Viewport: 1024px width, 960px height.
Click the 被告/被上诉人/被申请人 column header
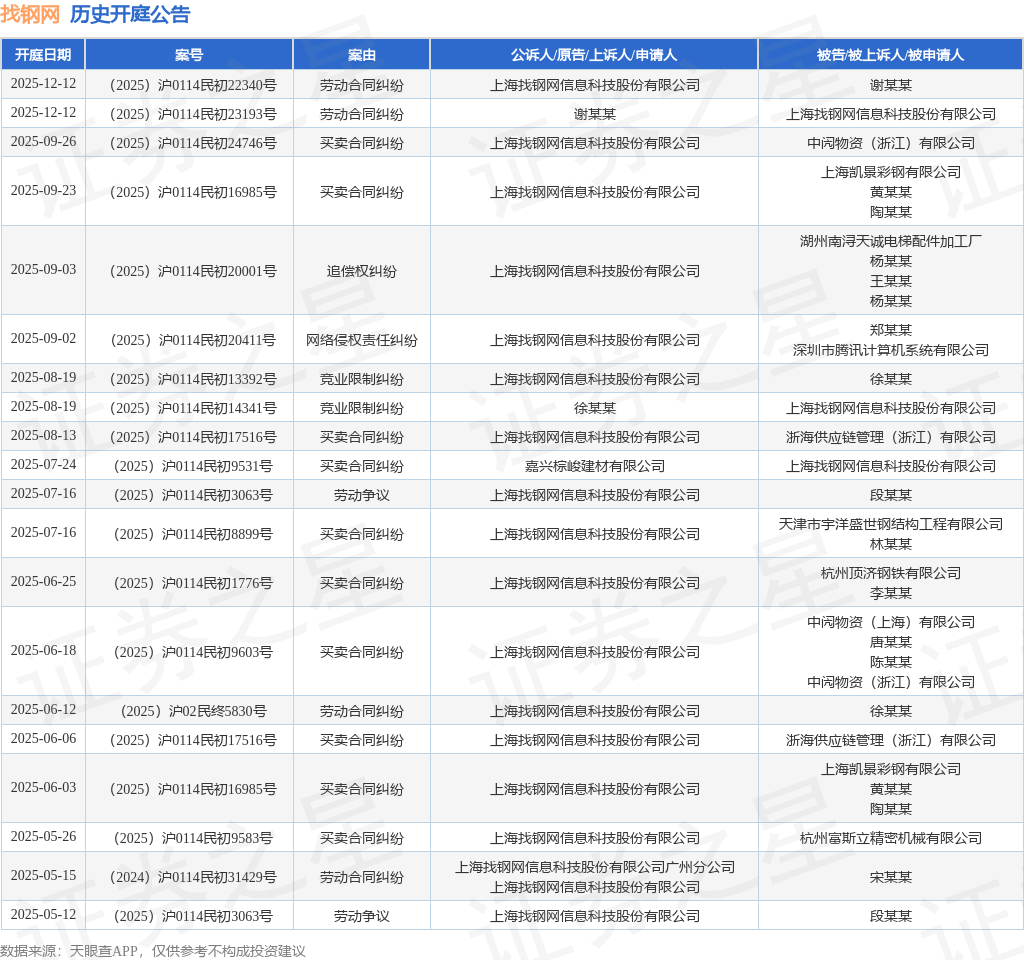891,55
